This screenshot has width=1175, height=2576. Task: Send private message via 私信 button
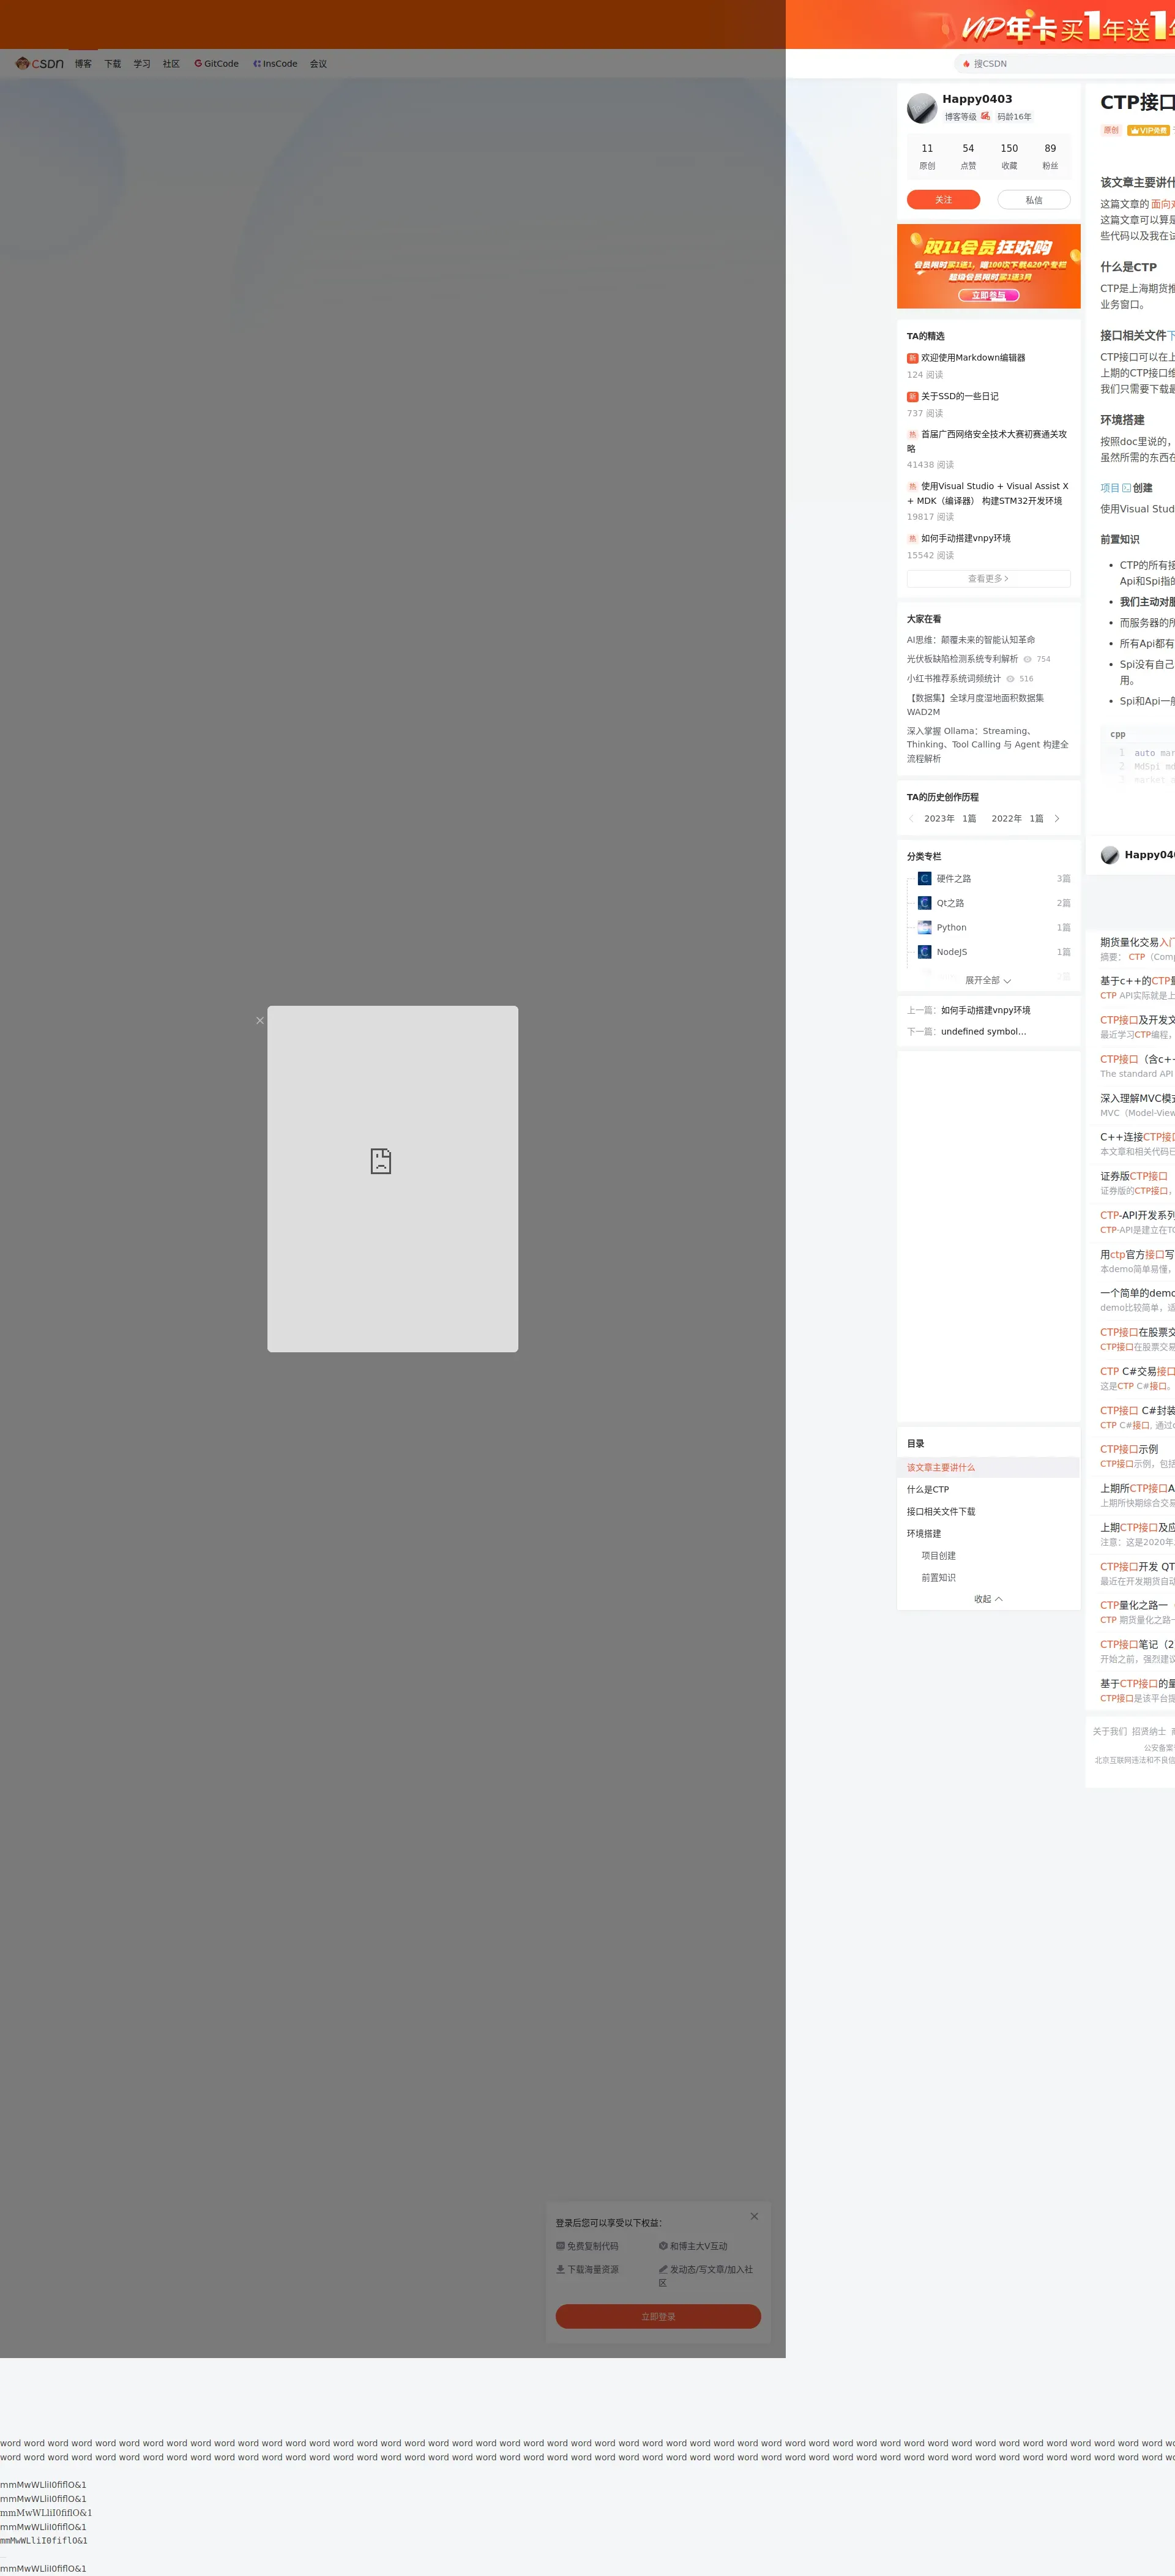1033,199
